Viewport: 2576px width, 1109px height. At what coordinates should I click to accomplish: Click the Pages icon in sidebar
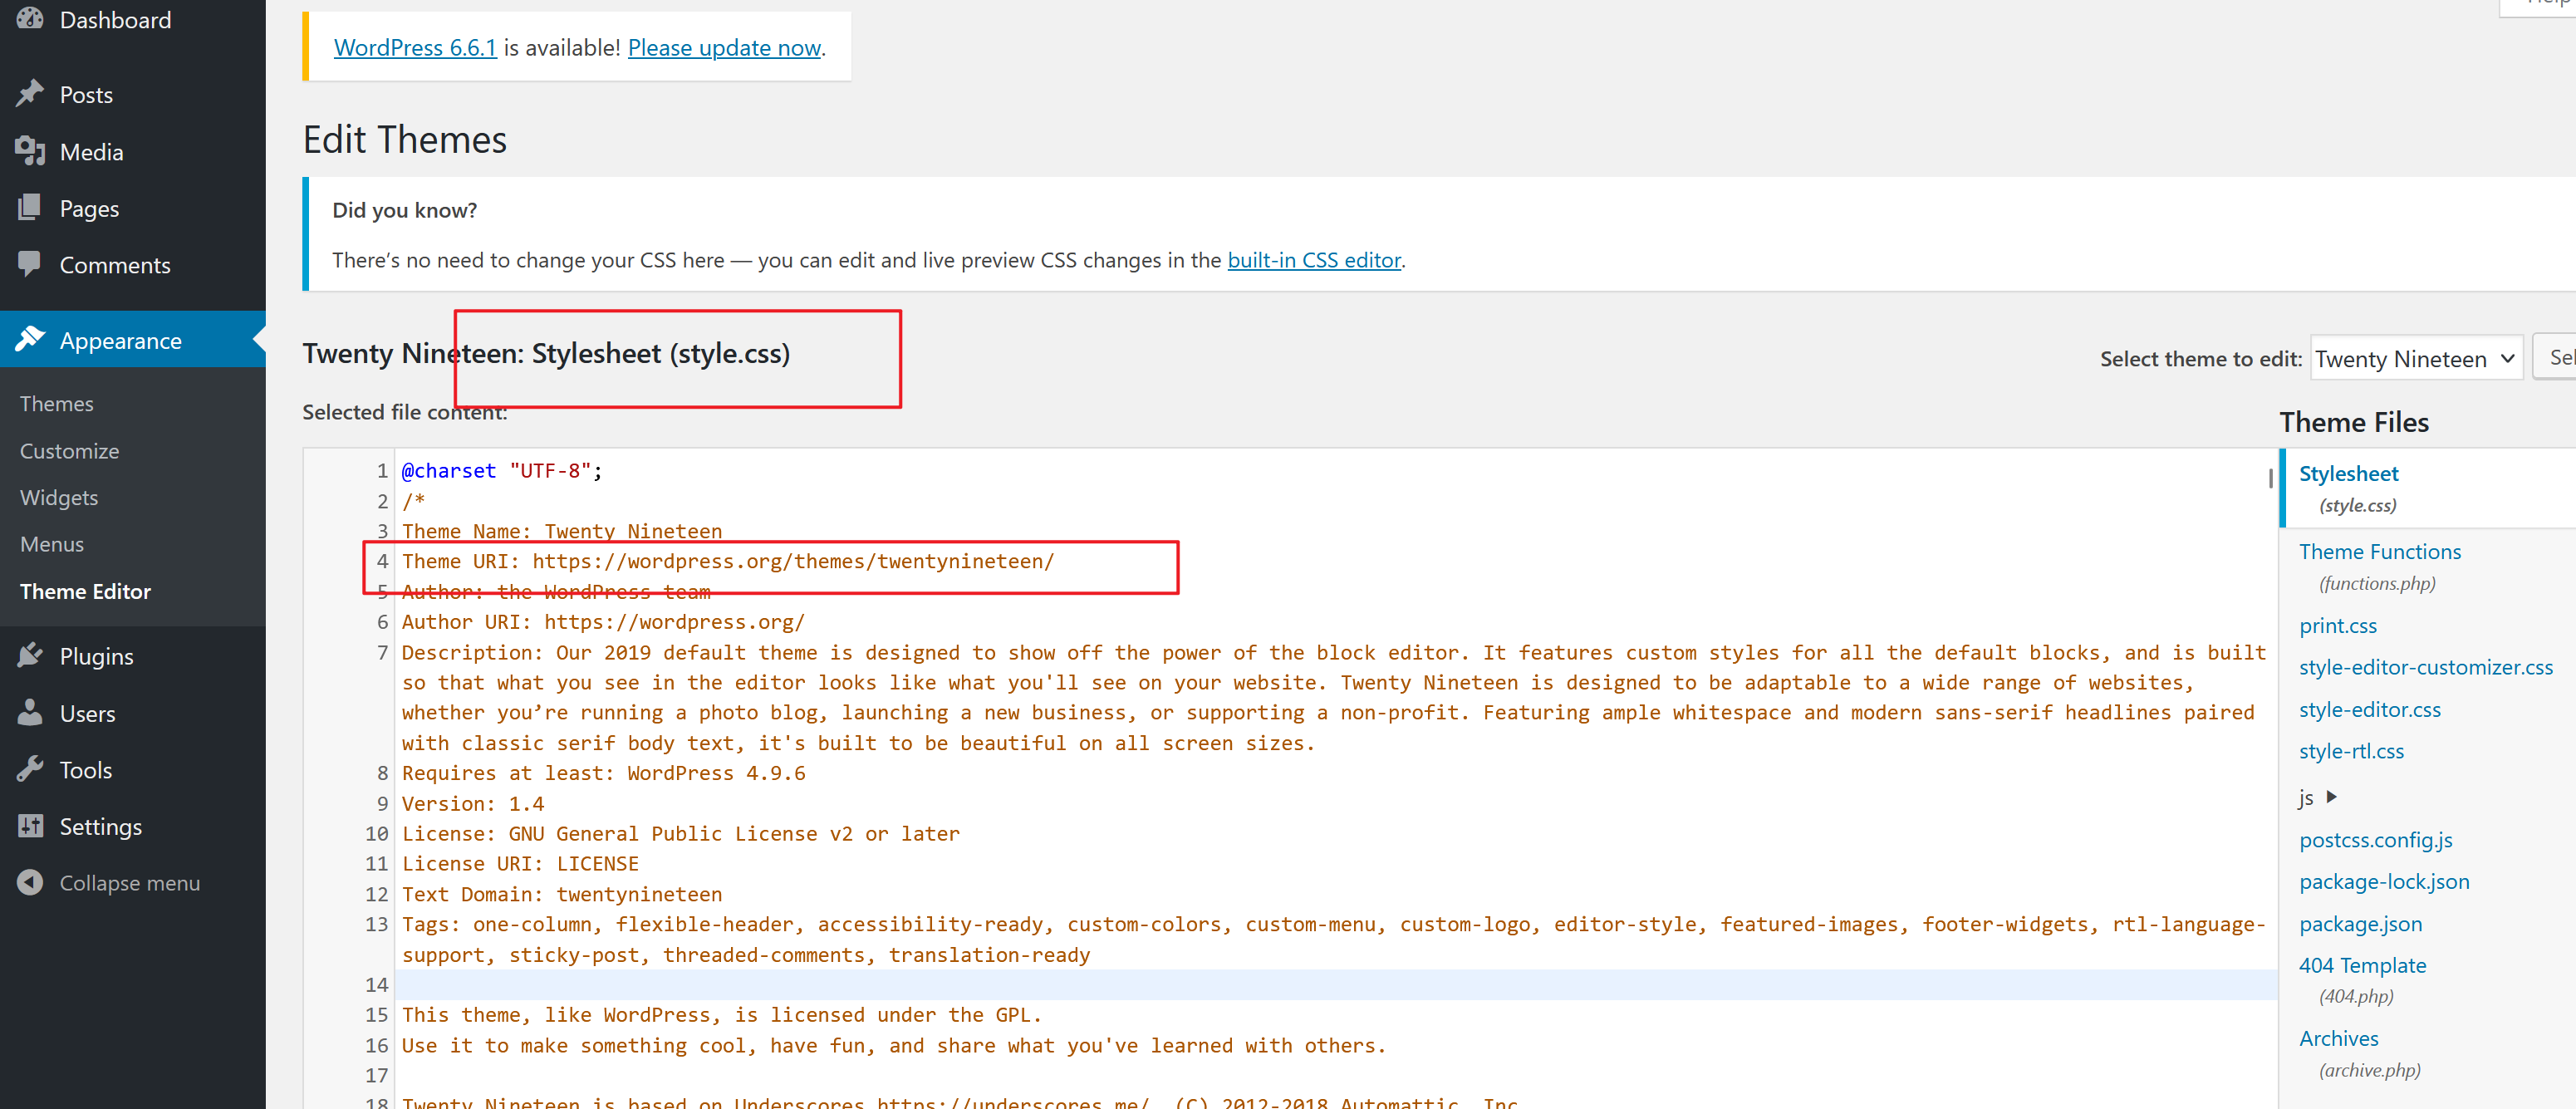click(30, 208)
